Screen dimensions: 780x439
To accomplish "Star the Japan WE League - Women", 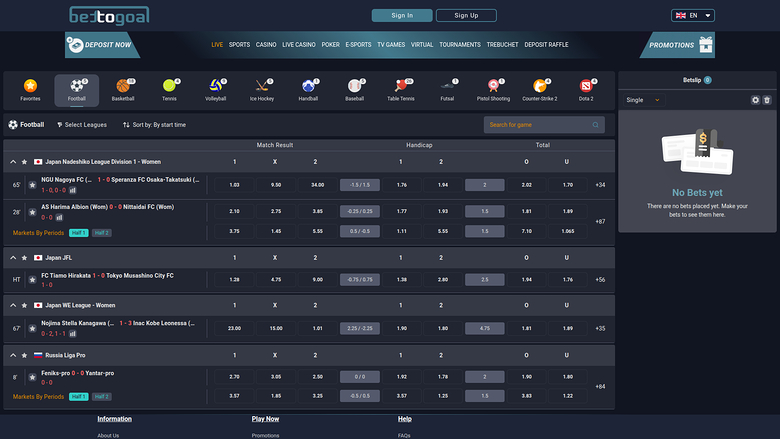I will coord(24,305).
